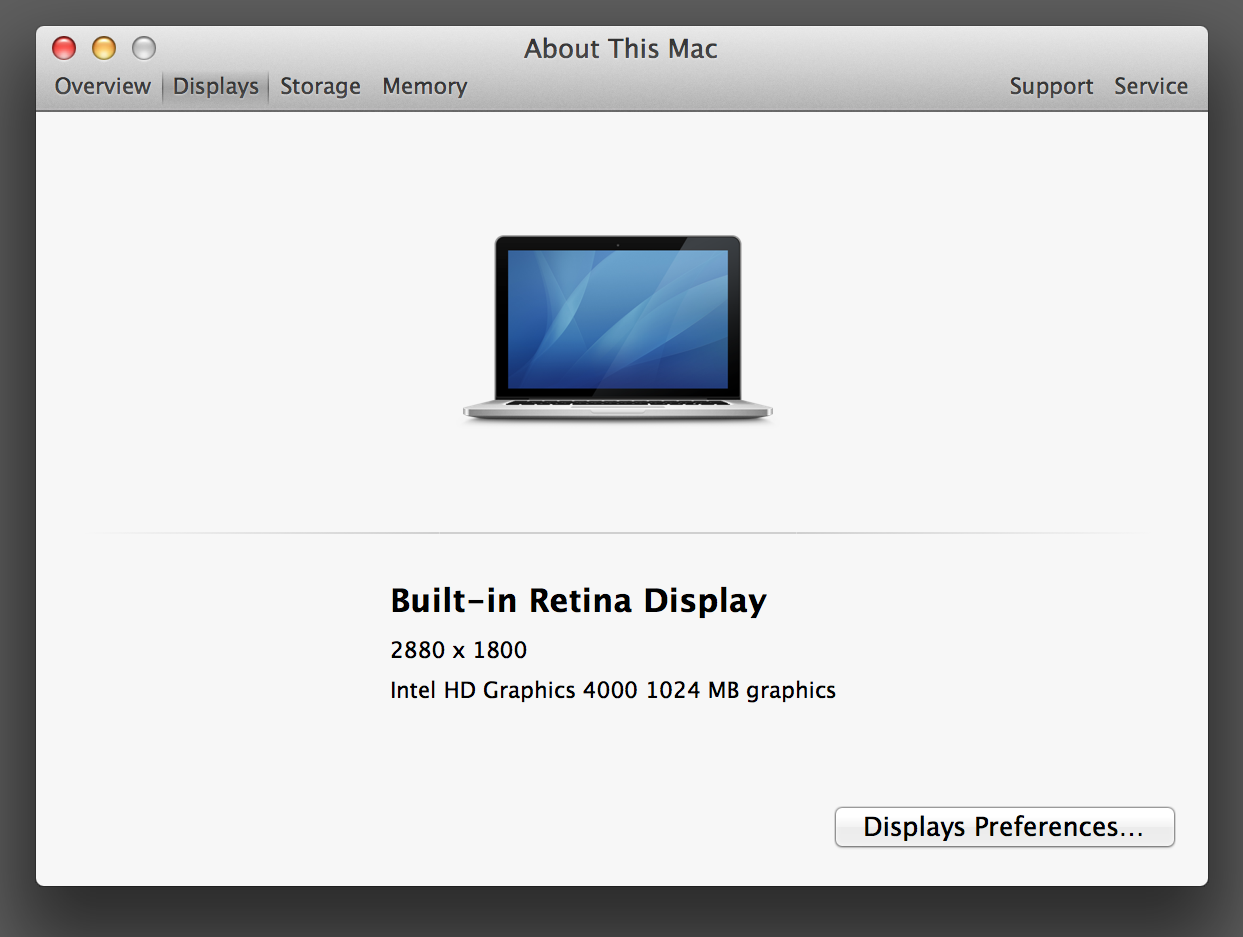Minimize the window with the yellow button
The image size is (1243, 937).
click(104, 47)
